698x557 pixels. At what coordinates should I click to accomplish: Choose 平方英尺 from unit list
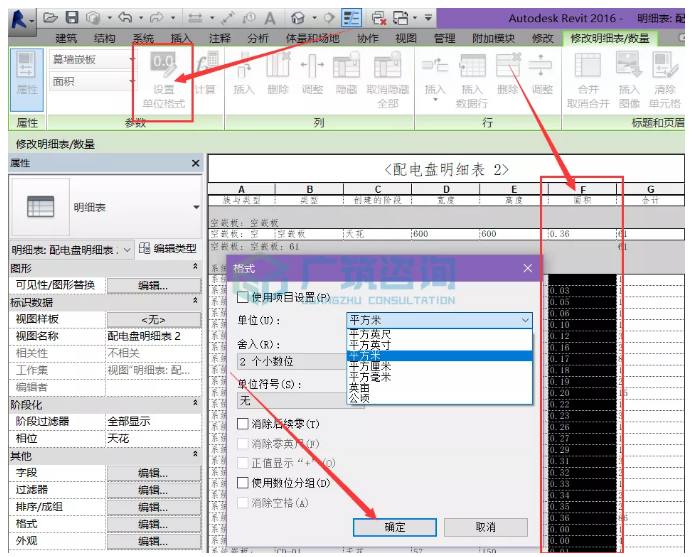click(439, 334)
